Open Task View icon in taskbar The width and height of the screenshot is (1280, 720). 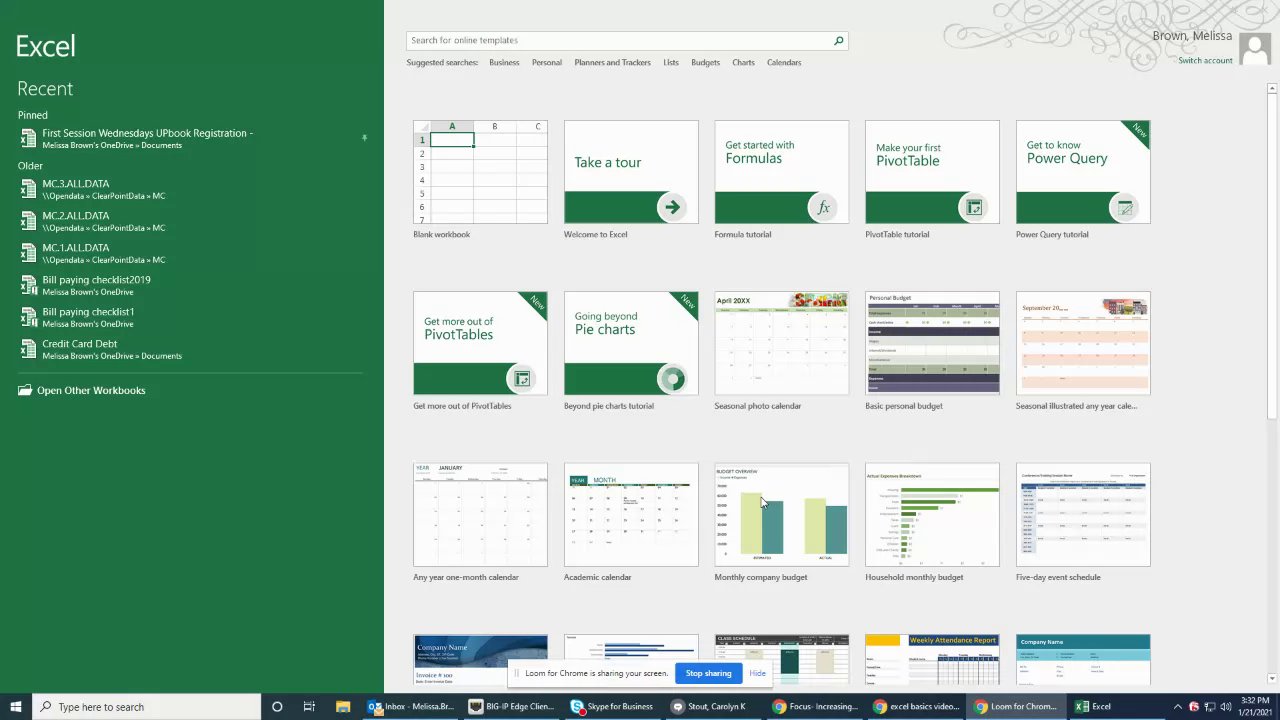(x=309, y=707)
